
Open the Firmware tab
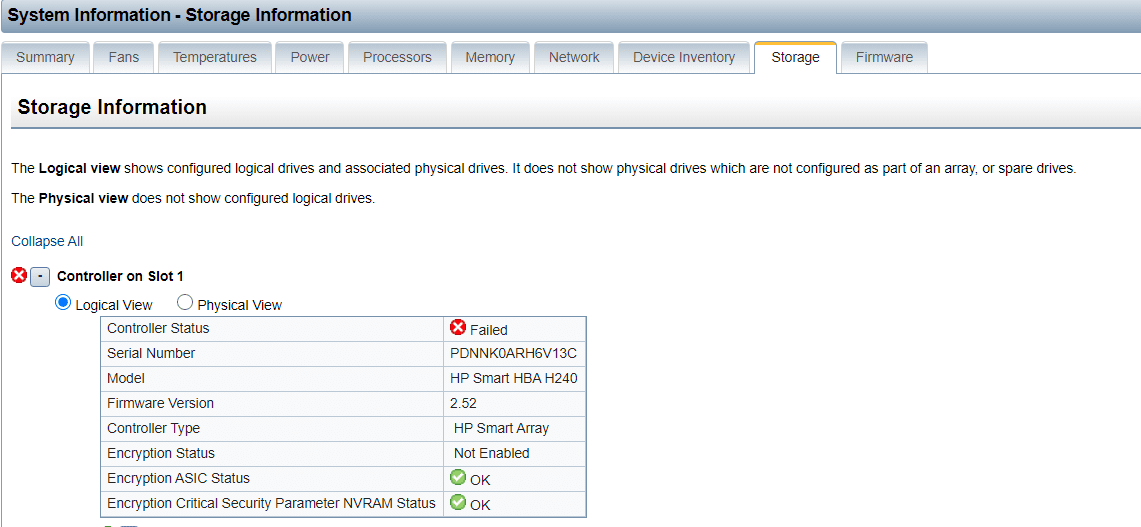tap(884, 58)
